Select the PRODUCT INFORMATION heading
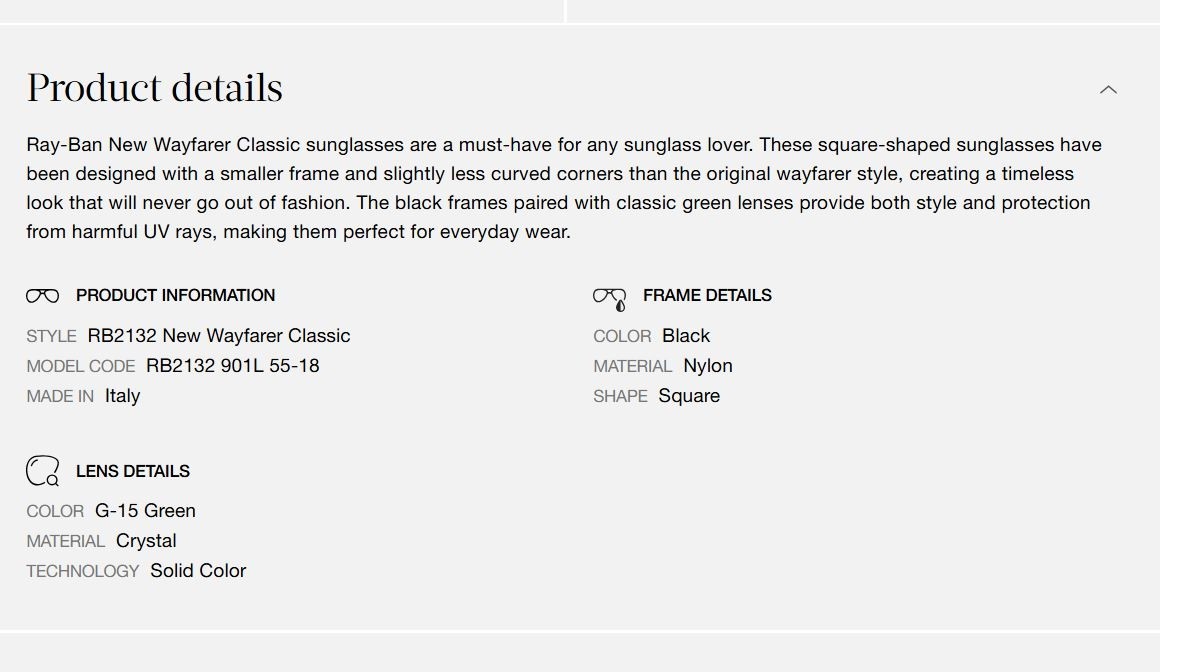Viewport: 1193px width, 672px height. pyautogui.click(x=175, y=296)
